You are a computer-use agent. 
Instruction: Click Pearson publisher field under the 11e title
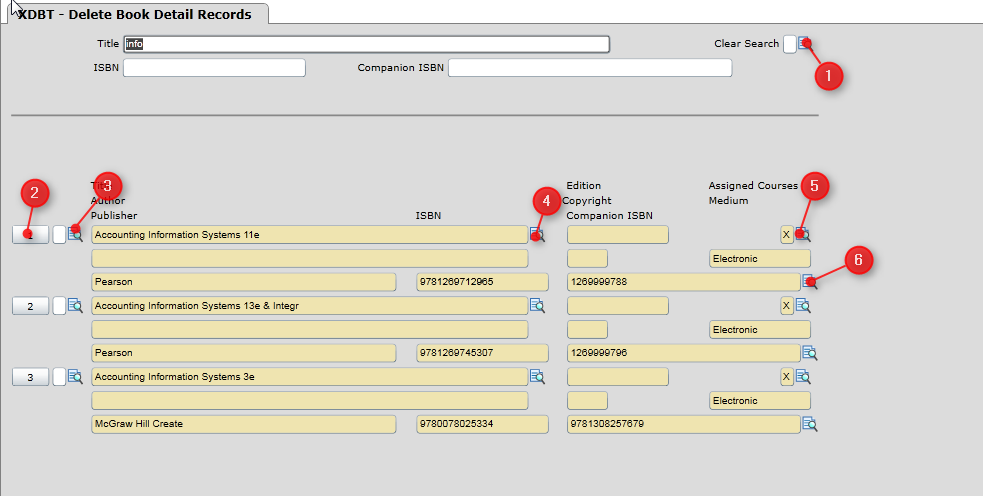244,282
